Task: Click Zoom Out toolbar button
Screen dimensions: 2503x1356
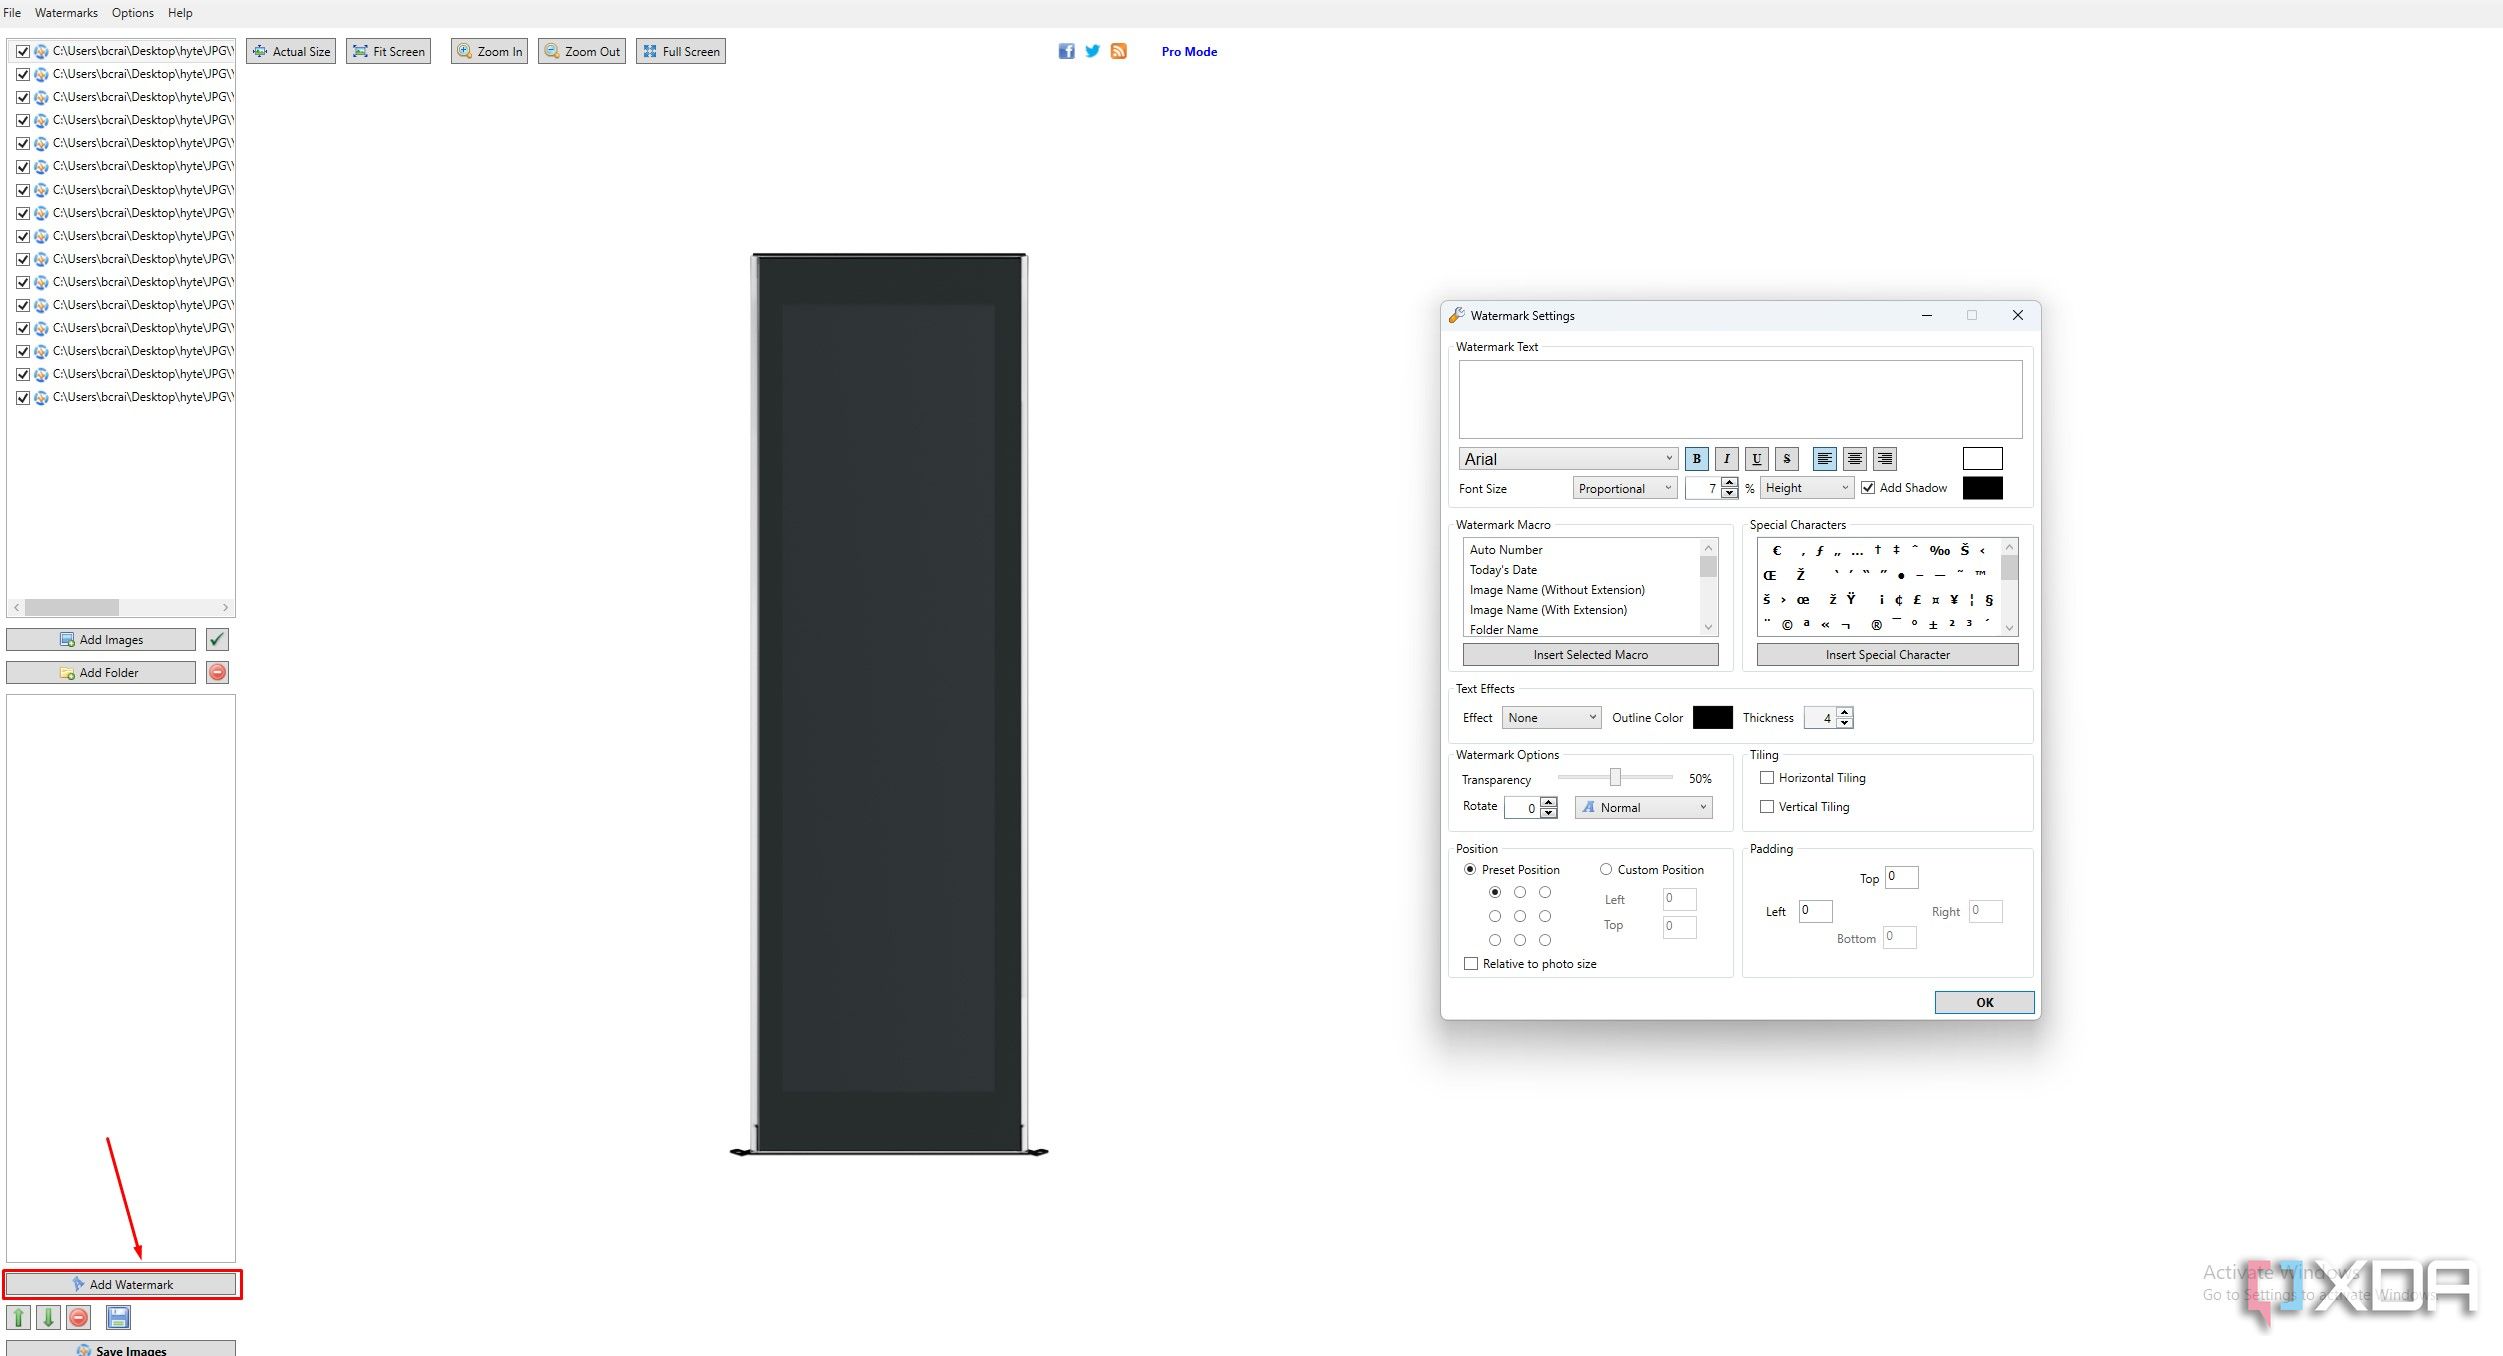Action: tap(582, 51)
